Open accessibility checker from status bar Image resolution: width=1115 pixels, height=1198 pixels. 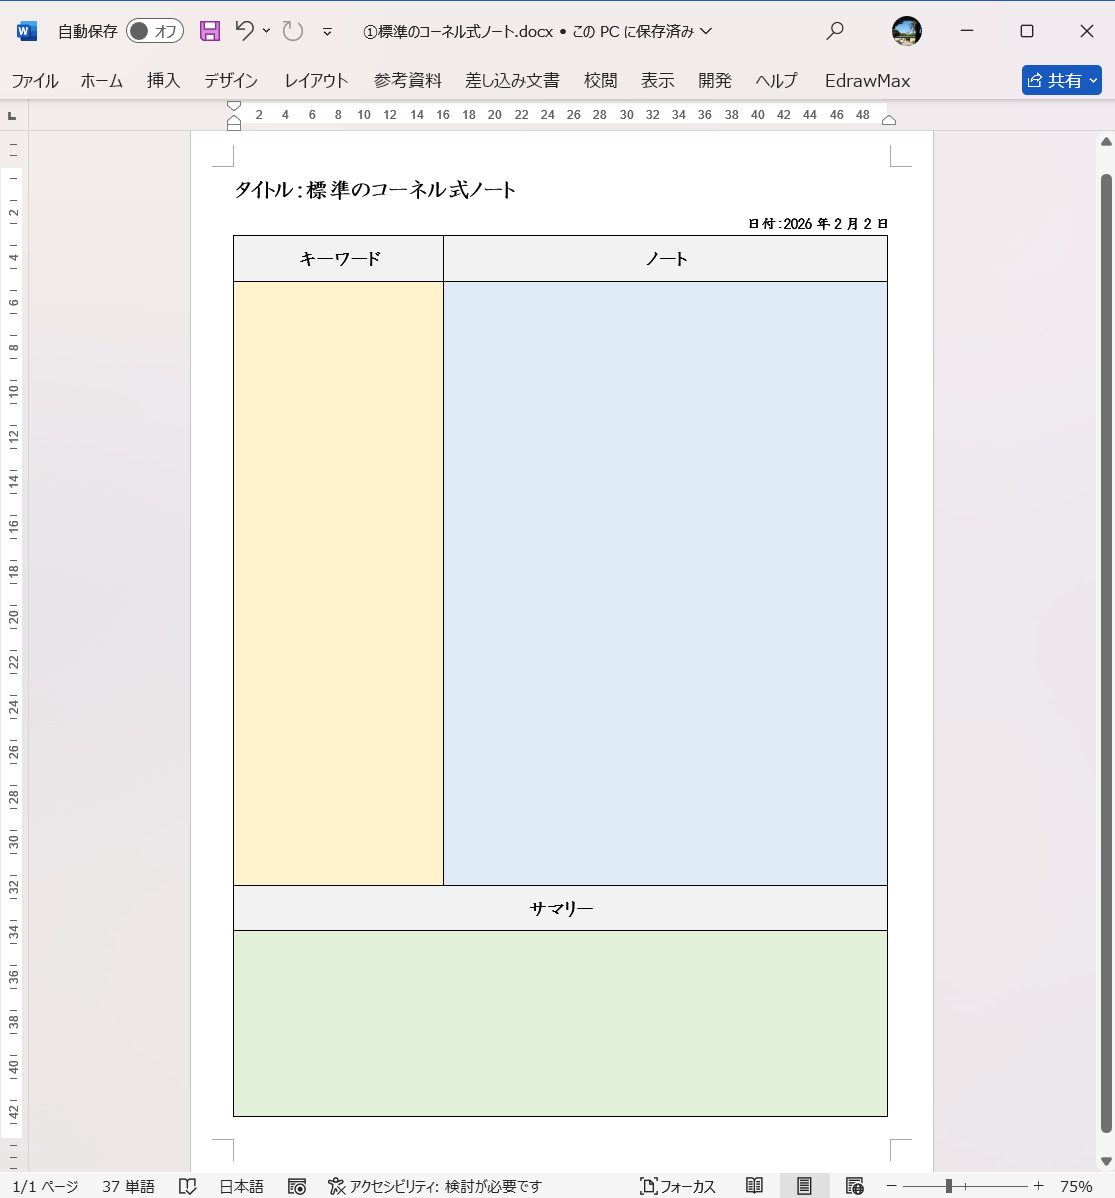point(435,1186)
